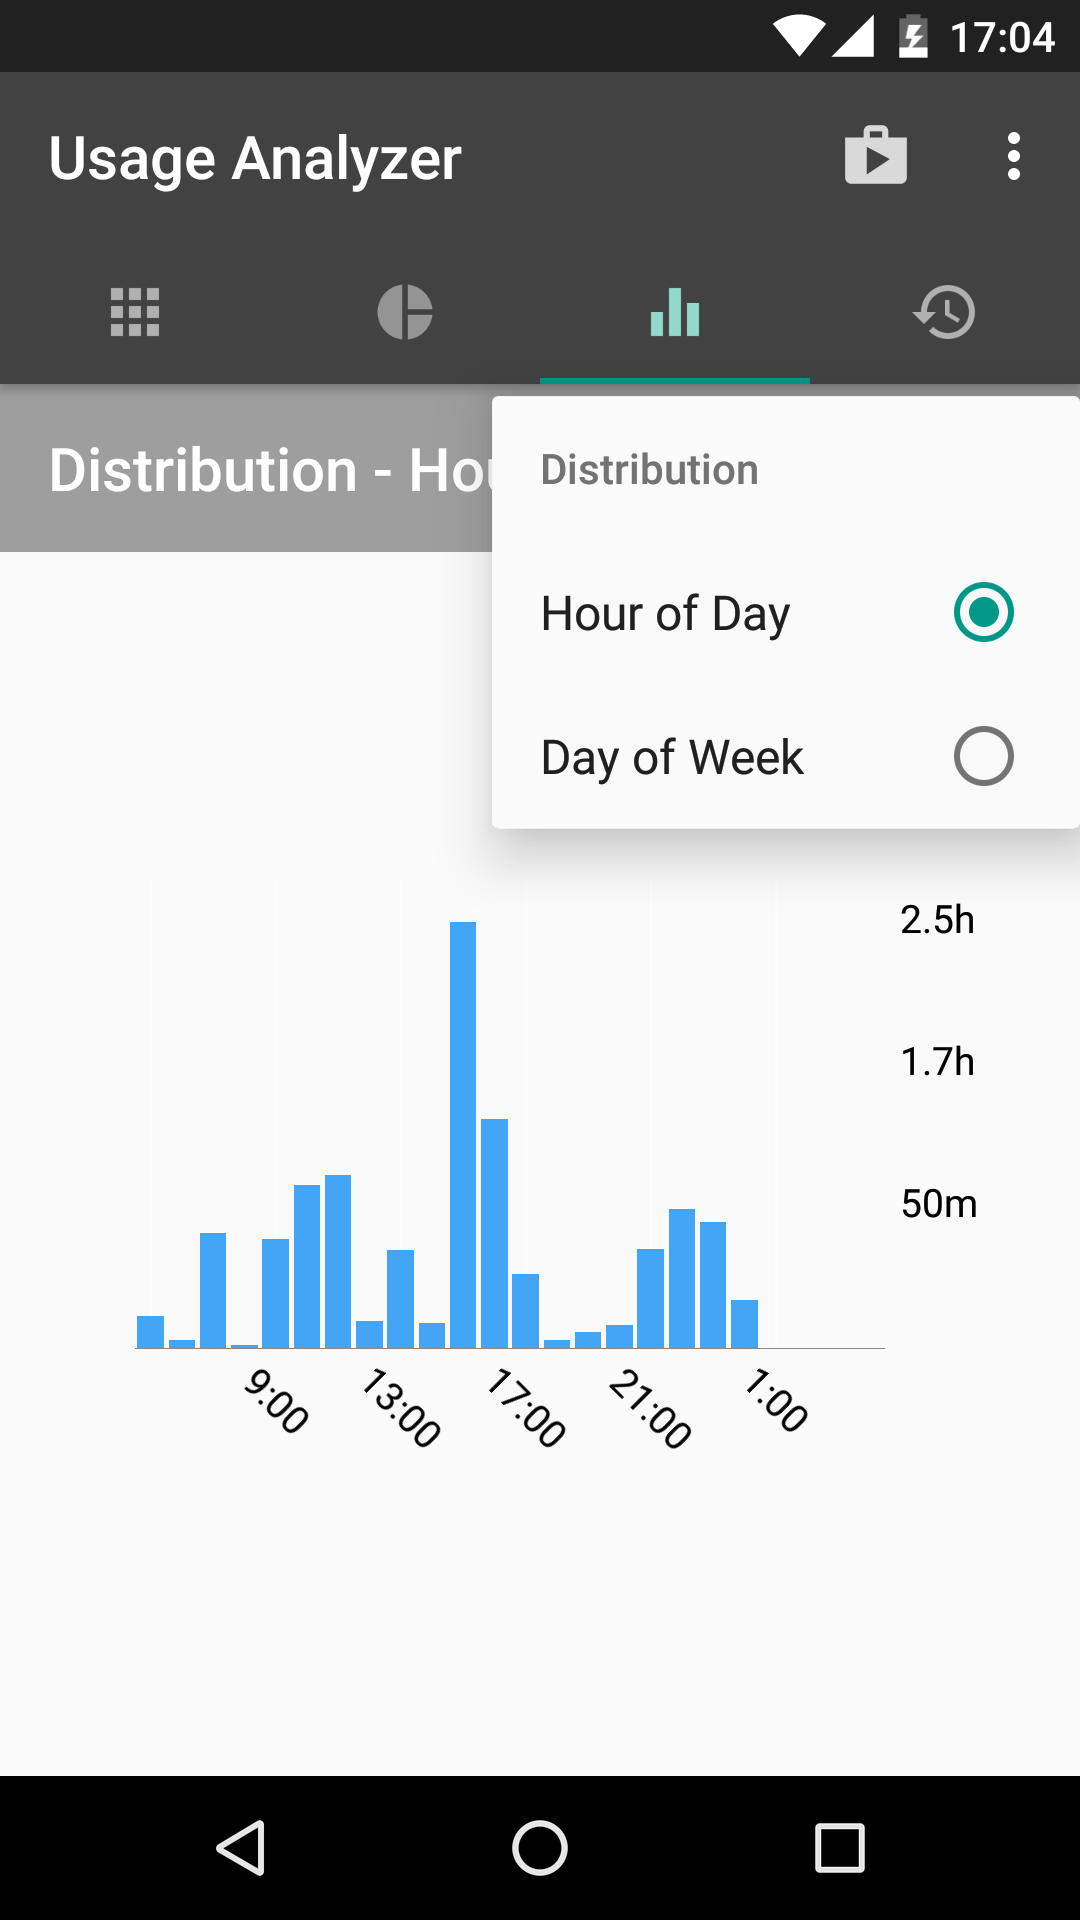Select the Day of Week radio button
The height and width of the screenshot is (1920, 1080).
point(983,756)
